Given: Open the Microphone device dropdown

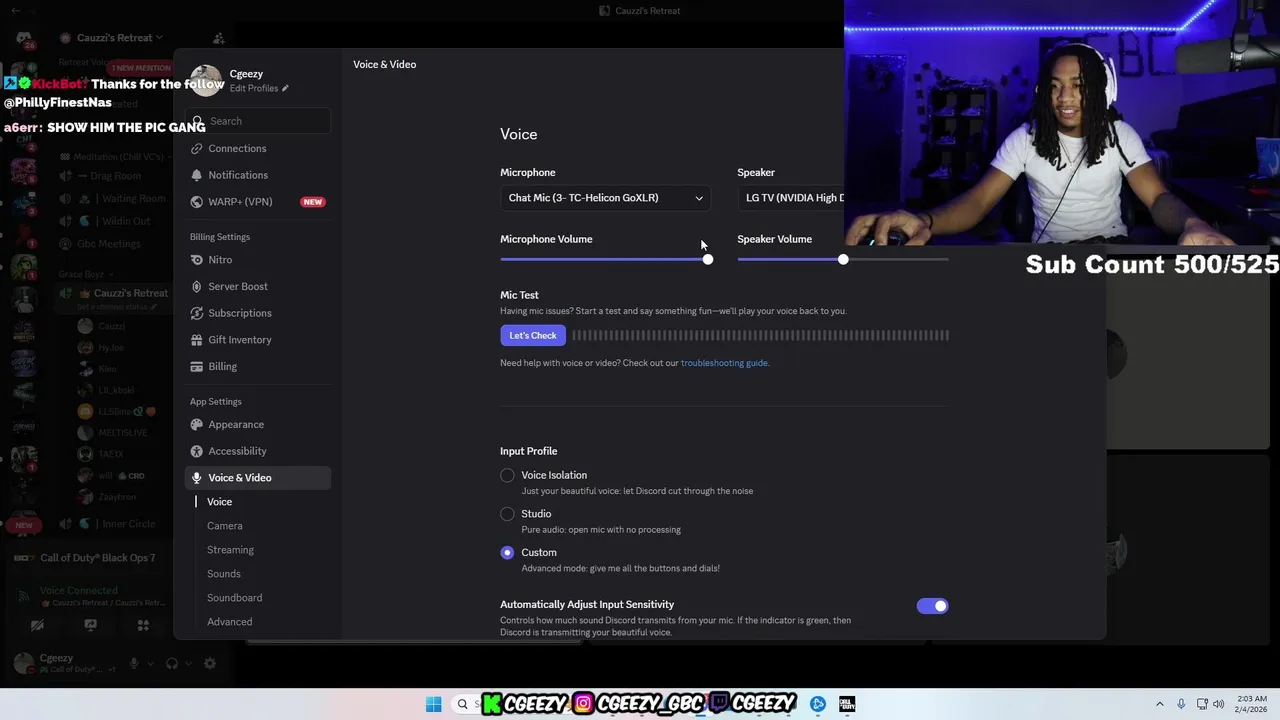Looking at the screenshot, I should tap(605, 198).
